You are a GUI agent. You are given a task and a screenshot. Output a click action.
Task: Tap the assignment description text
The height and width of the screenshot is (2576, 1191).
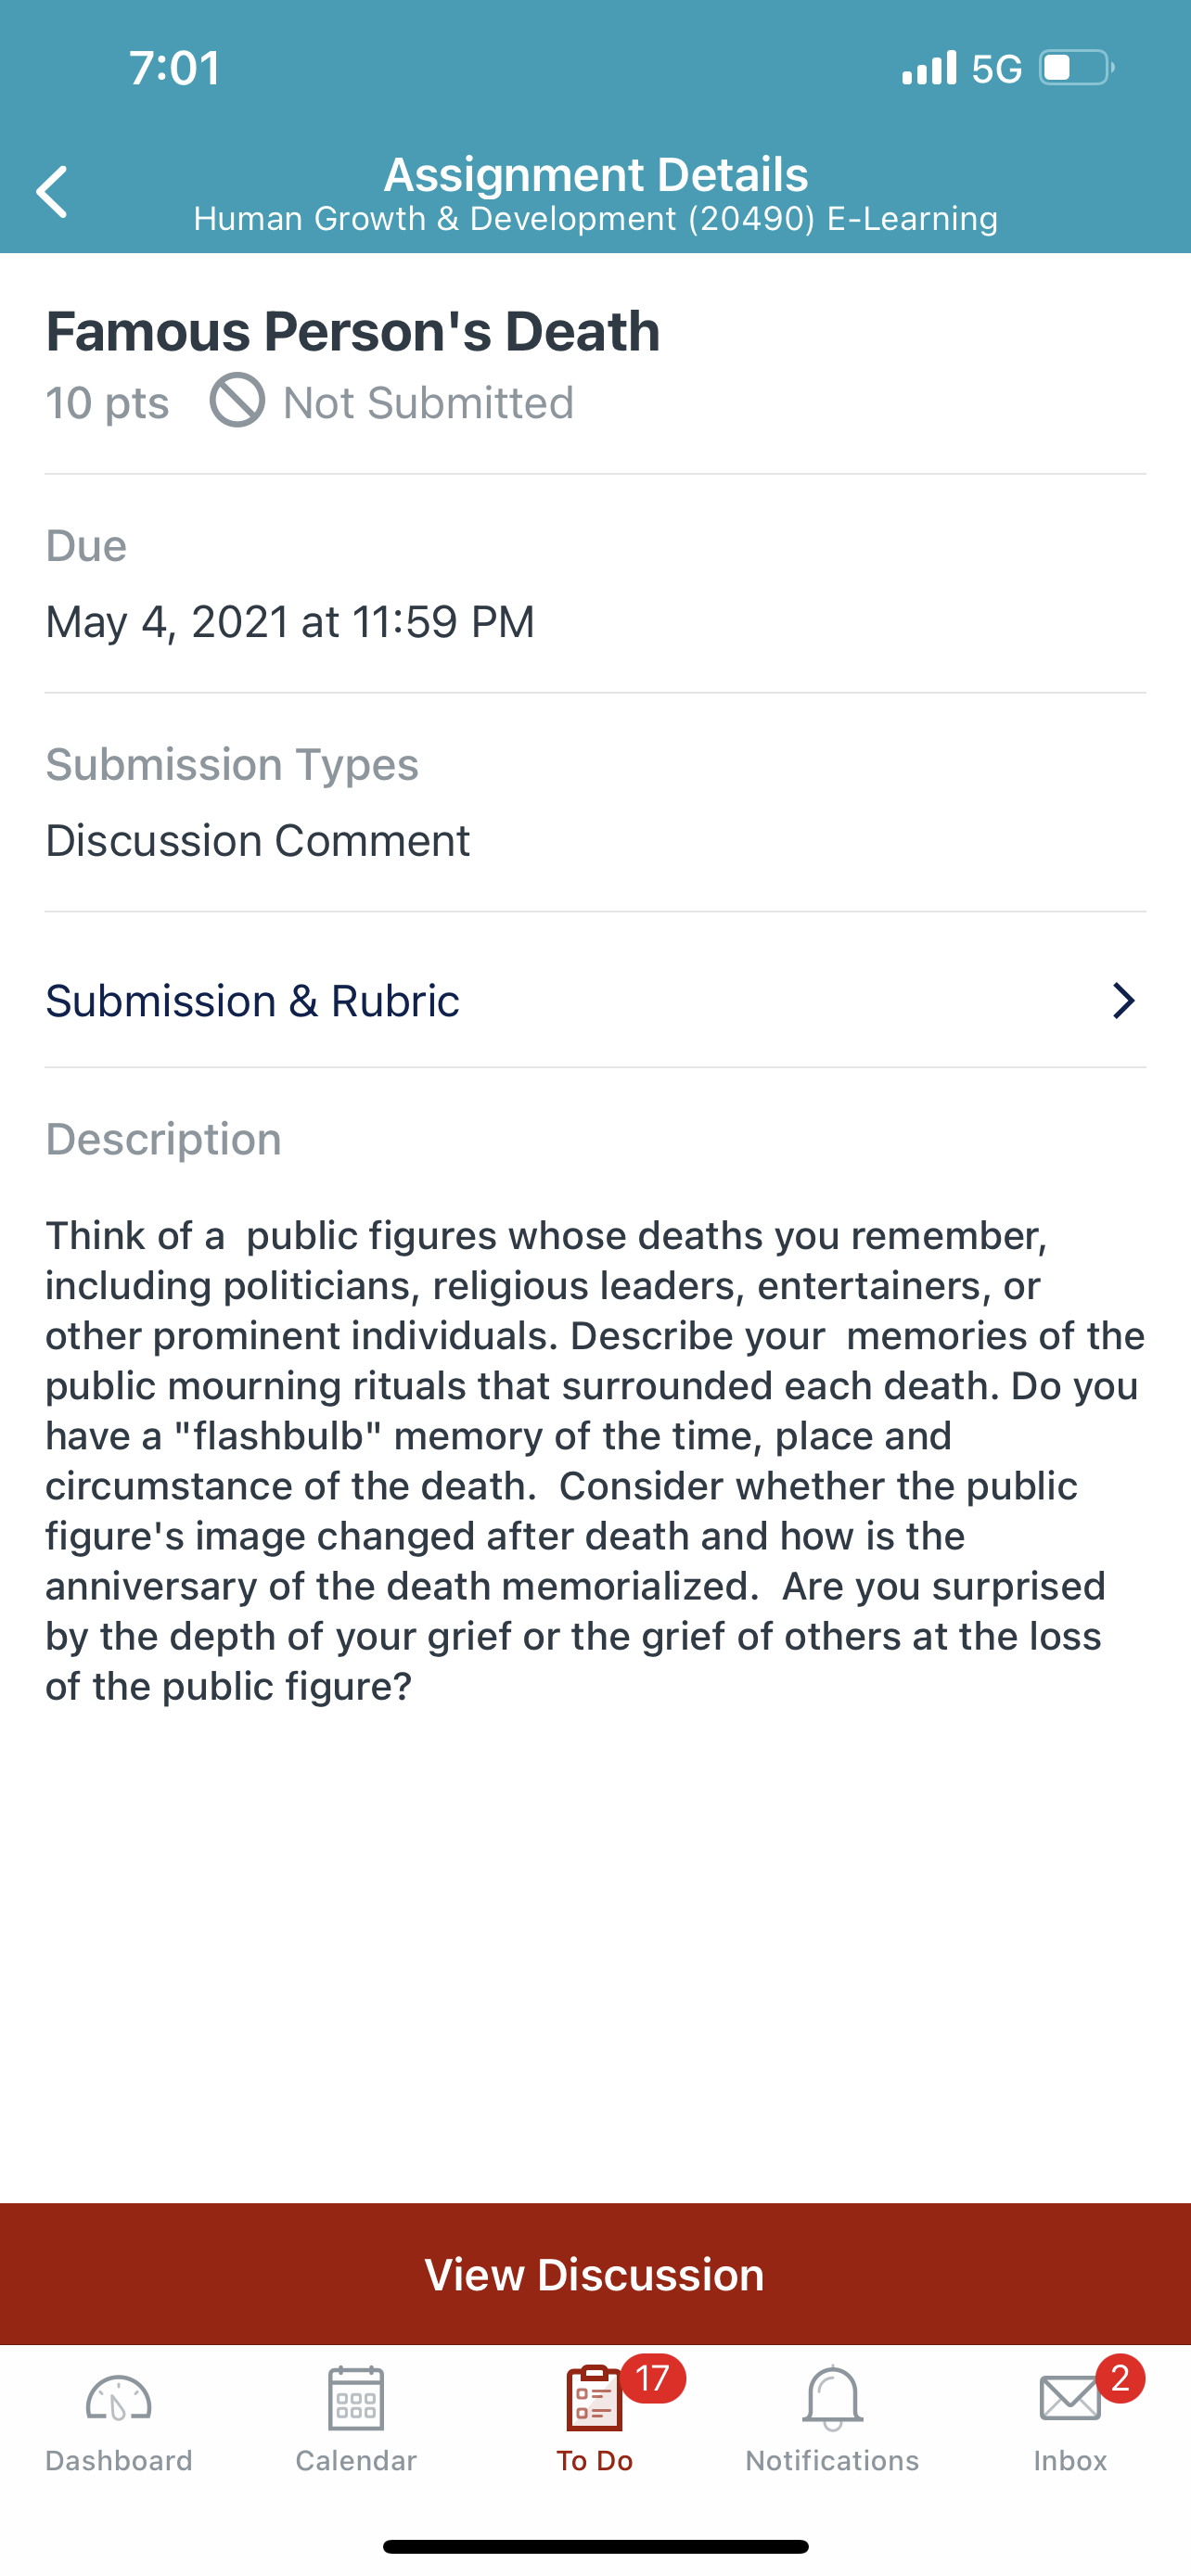(595, 1461)
